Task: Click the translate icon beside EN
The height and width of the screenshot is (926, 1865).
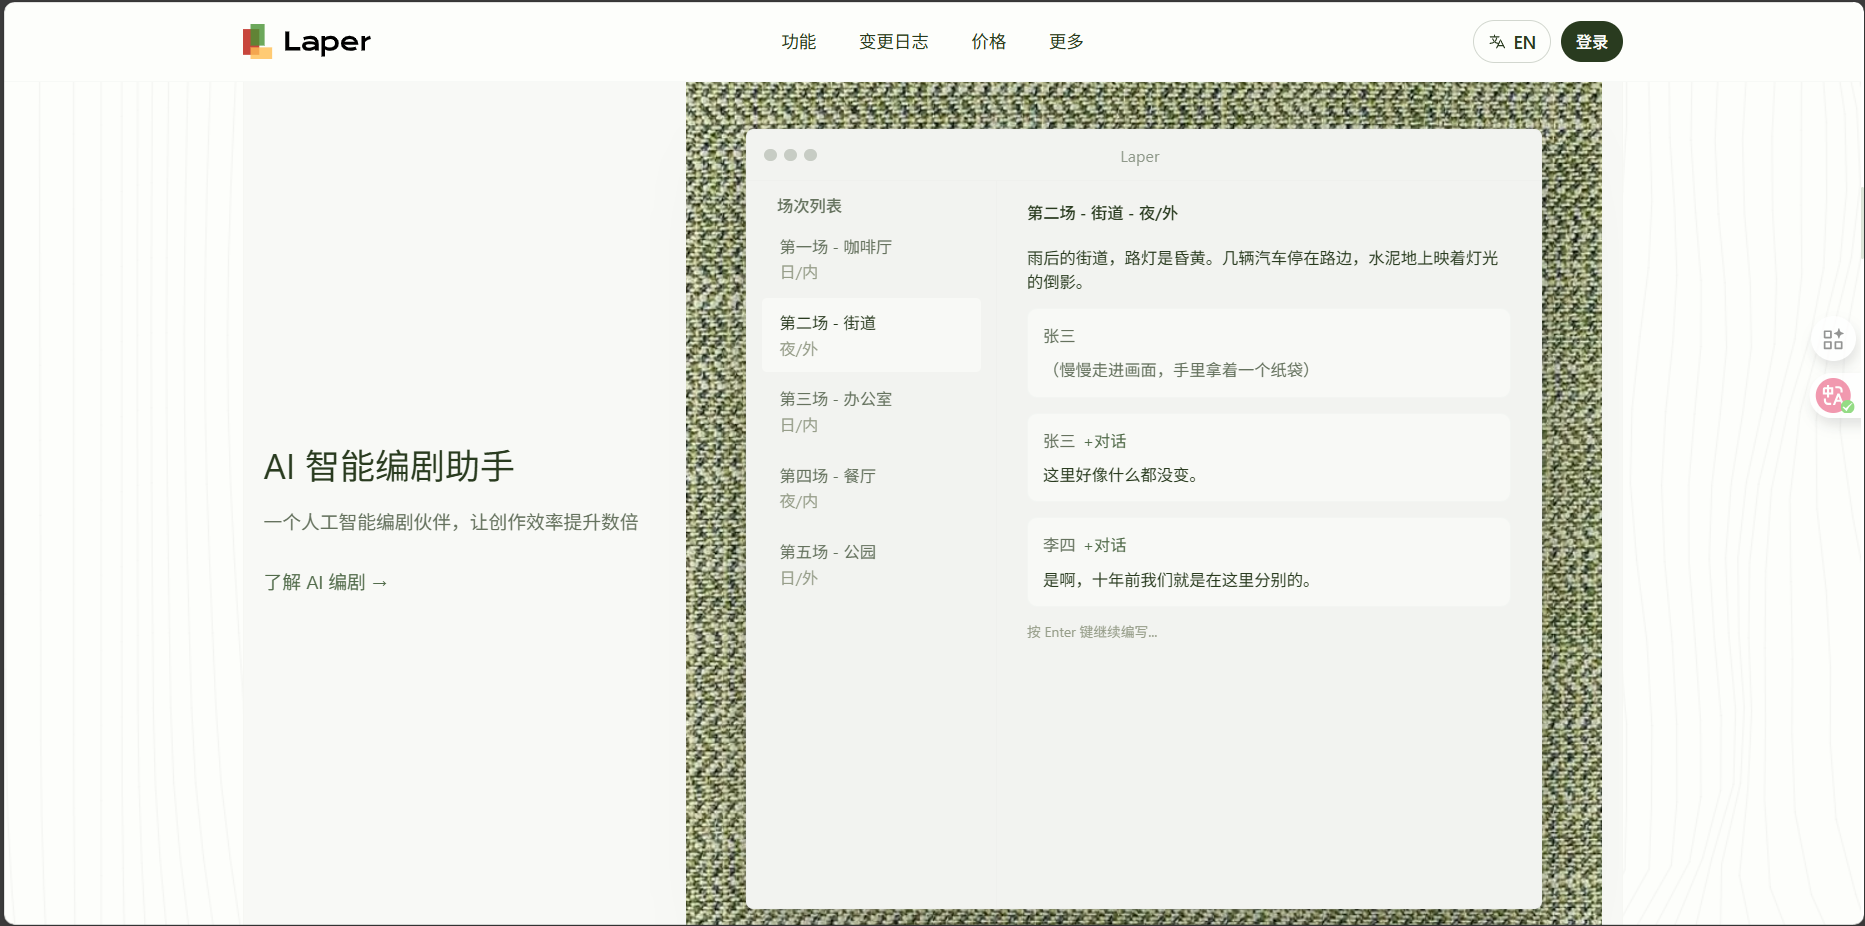Action: [x=1497, y=42]
